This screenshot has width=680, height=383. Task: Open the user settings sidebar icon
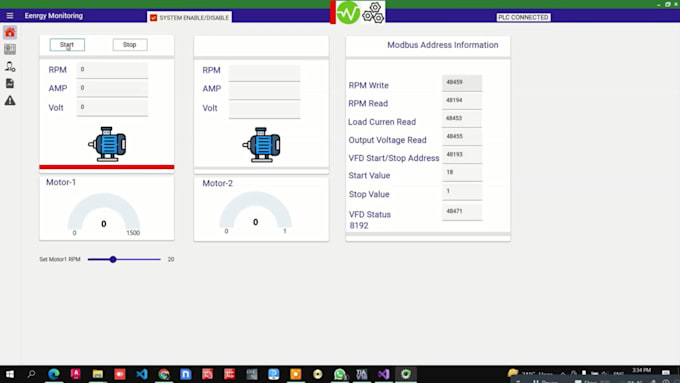click(10, 66)
